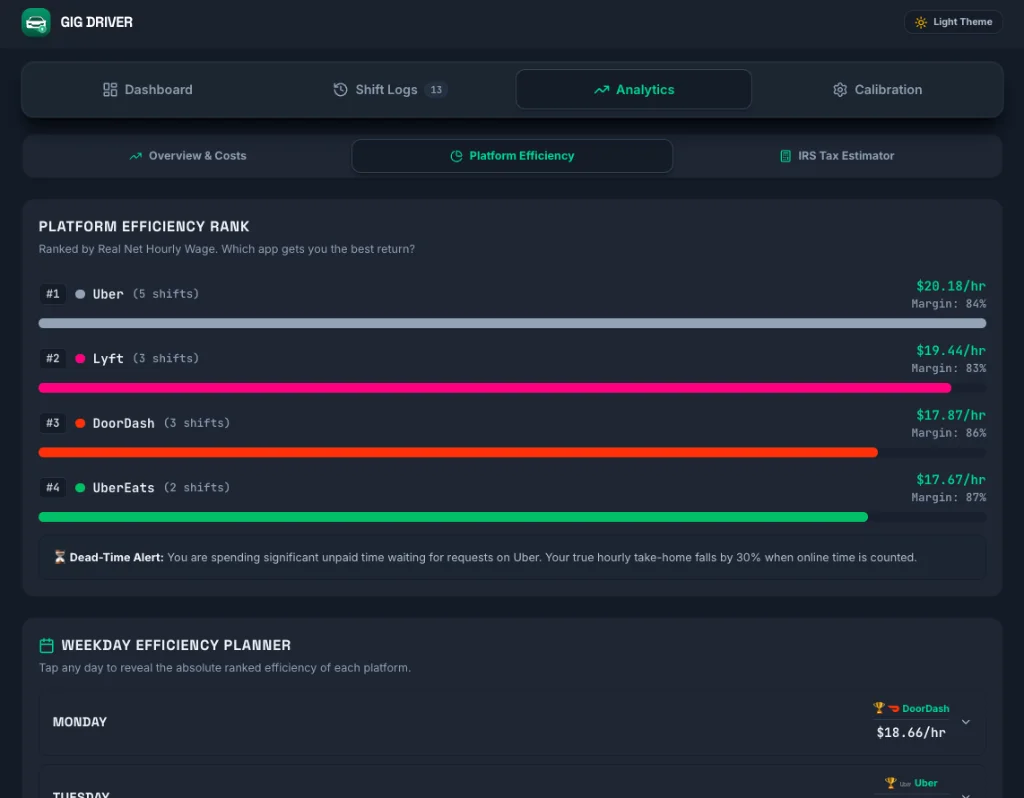Click the trophy icon in Monday row
1024x798 pixels.
879,708
